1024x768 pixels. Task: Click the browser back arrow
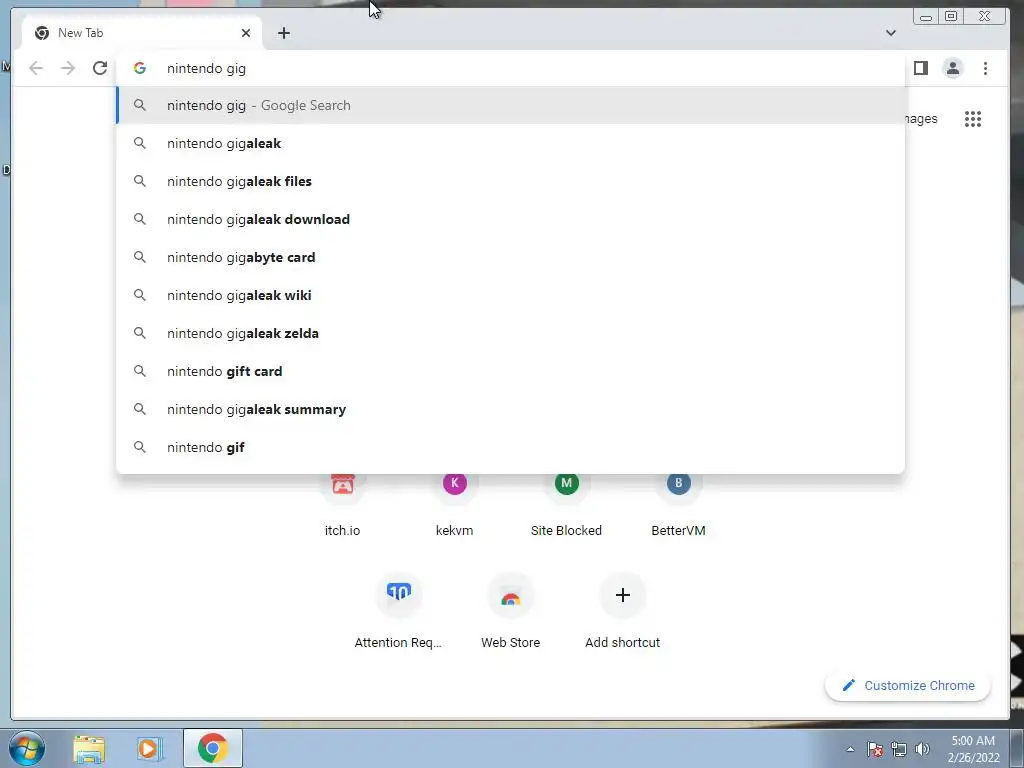[x=36, y=68]
